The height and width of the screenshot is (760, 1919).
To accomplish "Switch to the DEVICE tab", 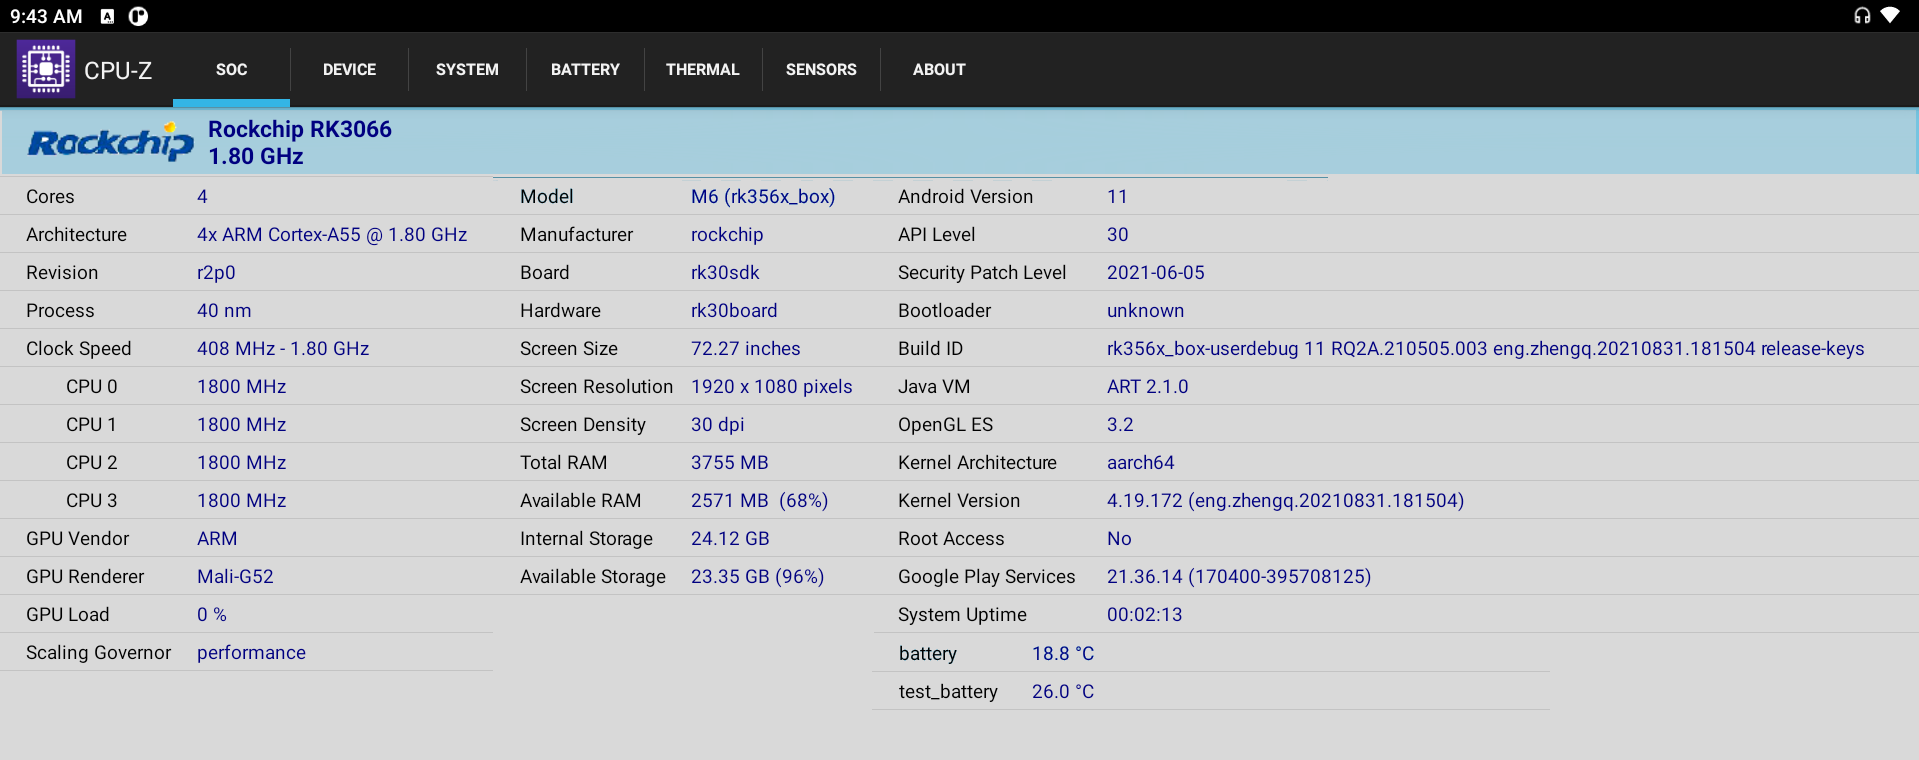I will click(349, 70).
